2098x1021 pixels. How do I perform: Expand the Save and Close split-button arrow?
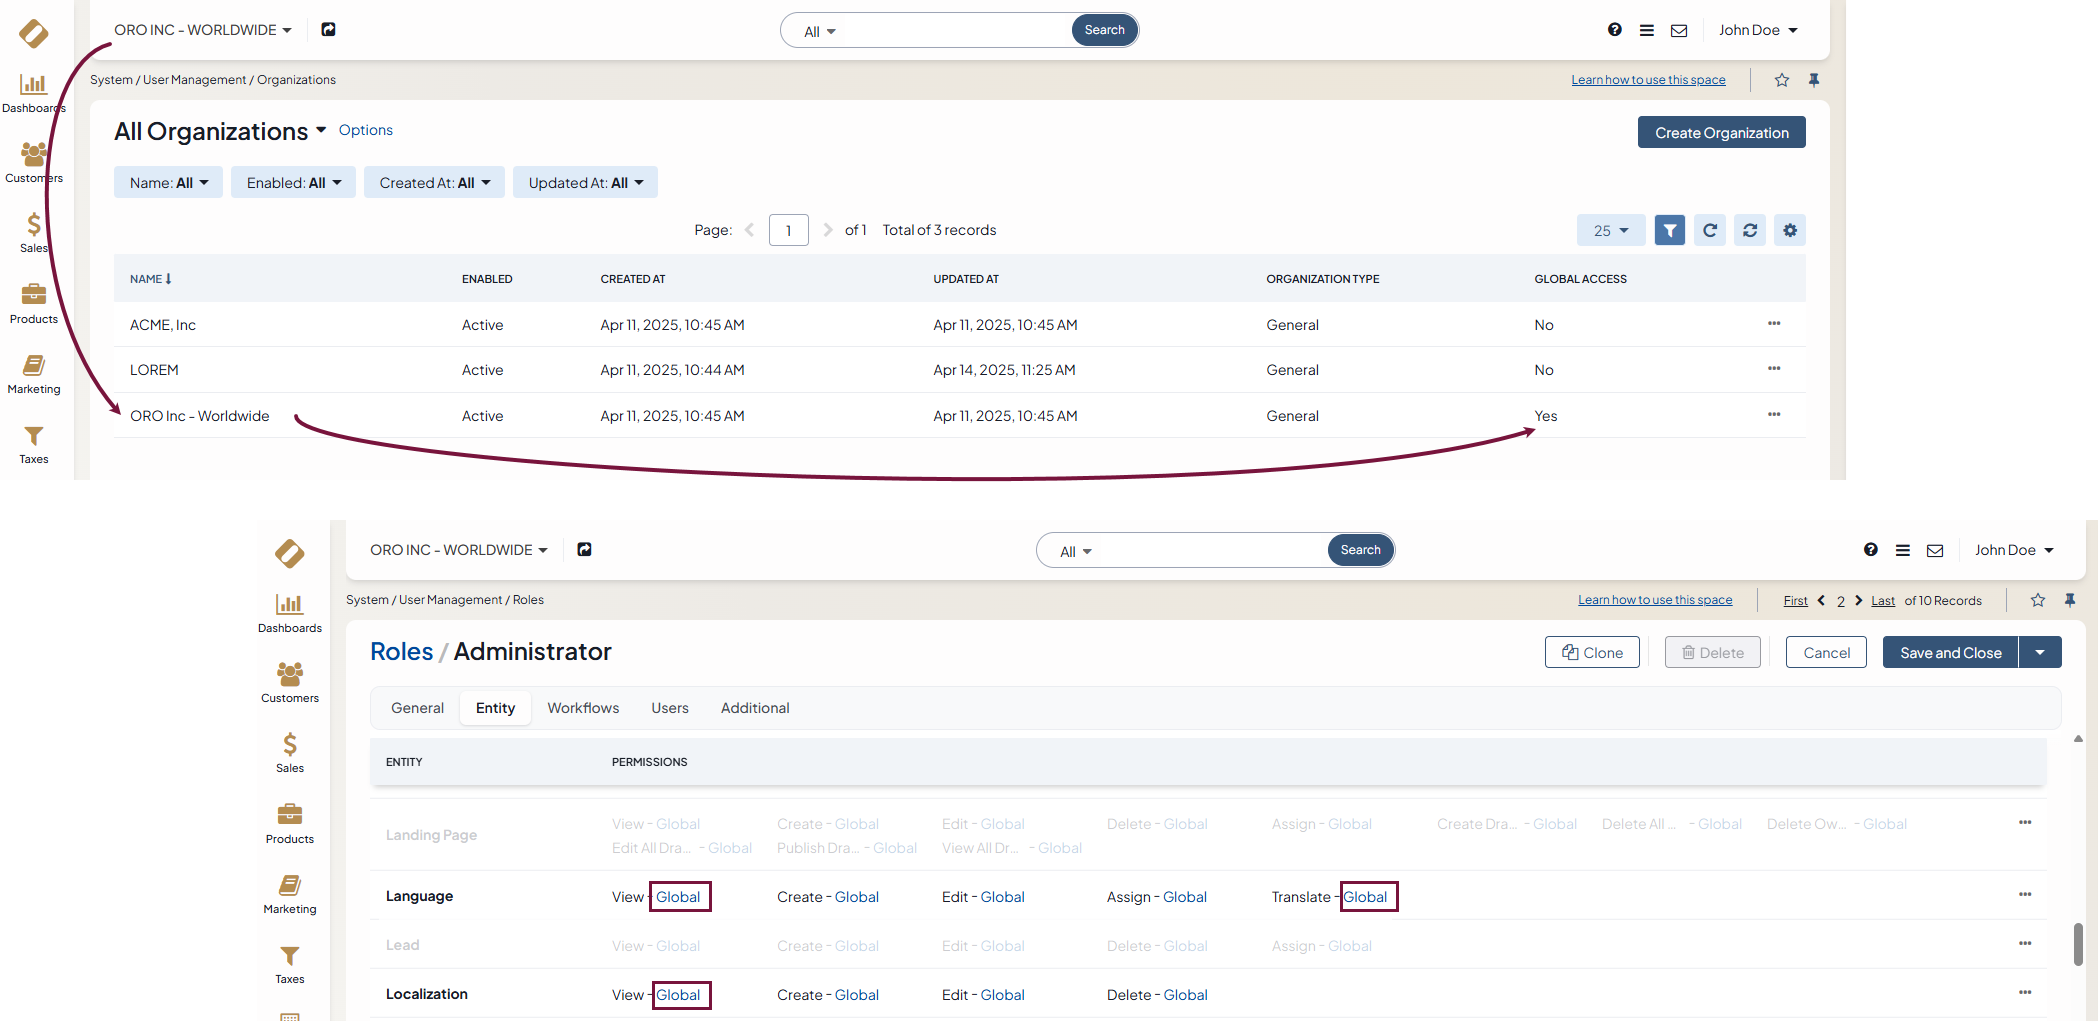coord(2040,652)
